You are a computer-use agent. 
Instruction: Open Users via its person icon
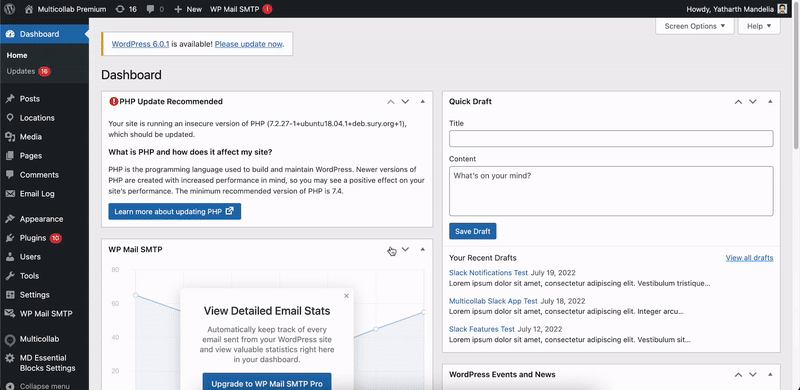pyautogui.click(x=10, y=257)
